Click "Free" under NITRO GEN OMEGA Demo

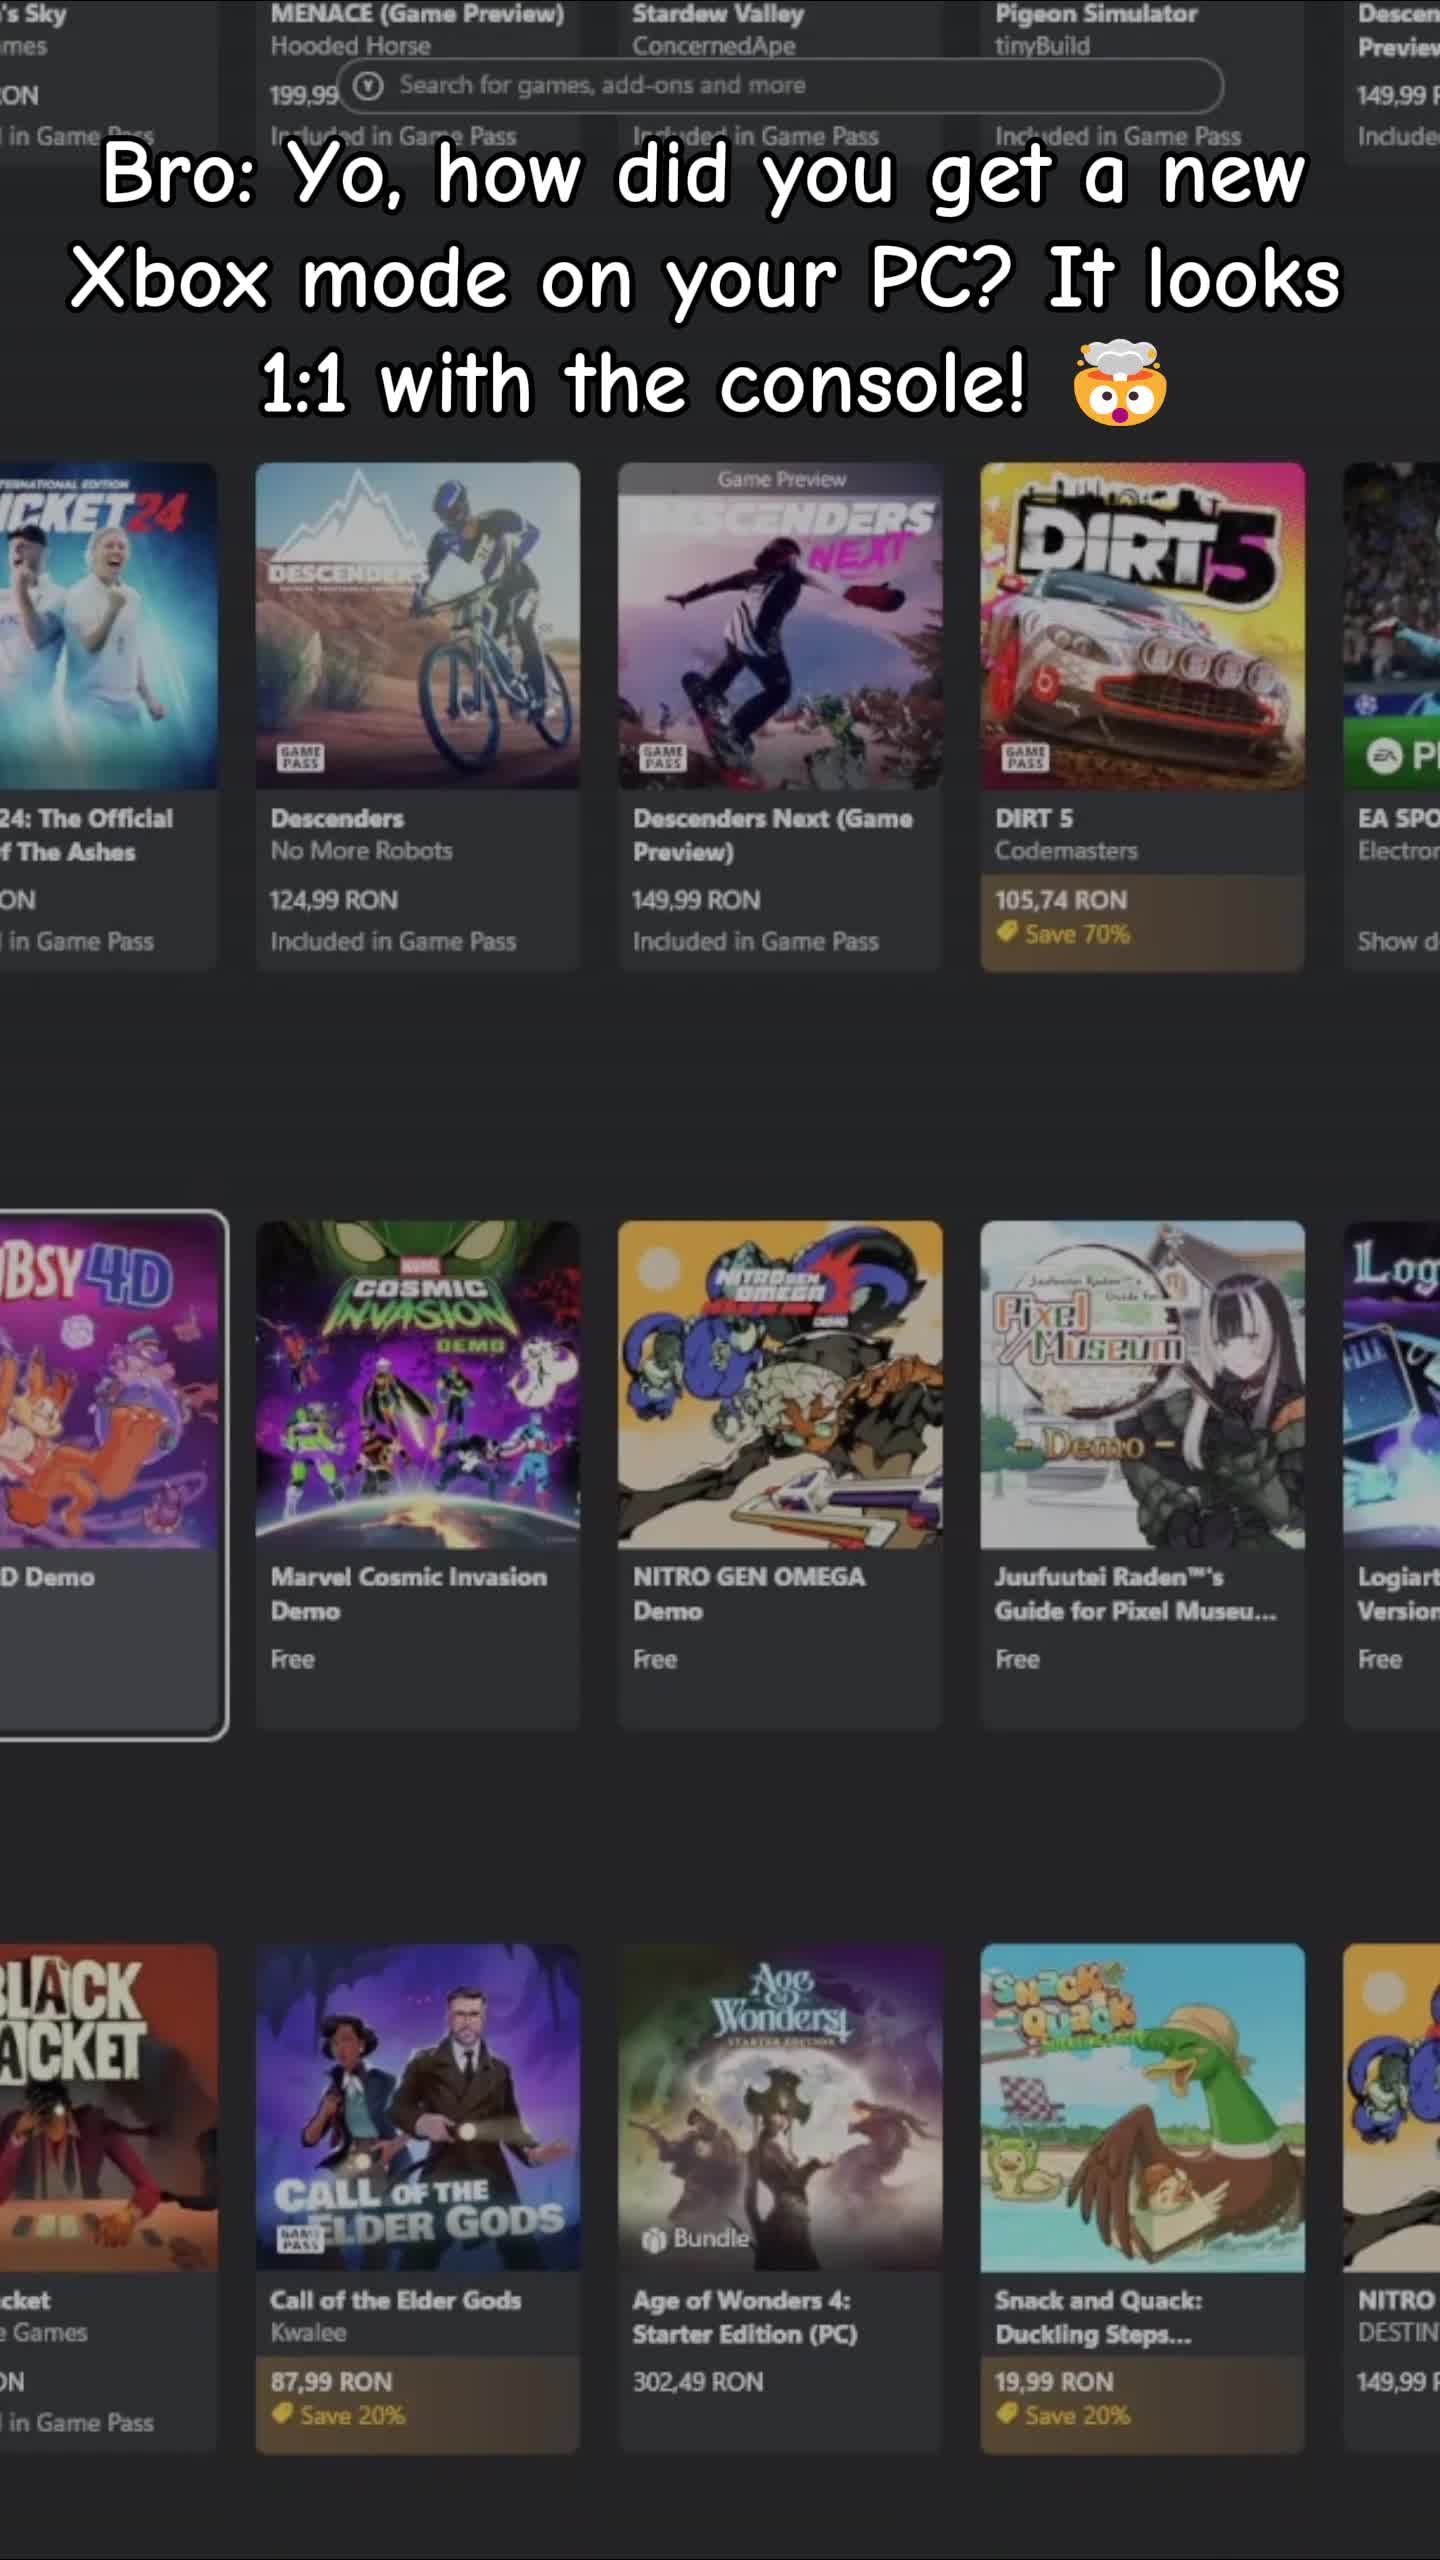click(x=655, y=1659)
